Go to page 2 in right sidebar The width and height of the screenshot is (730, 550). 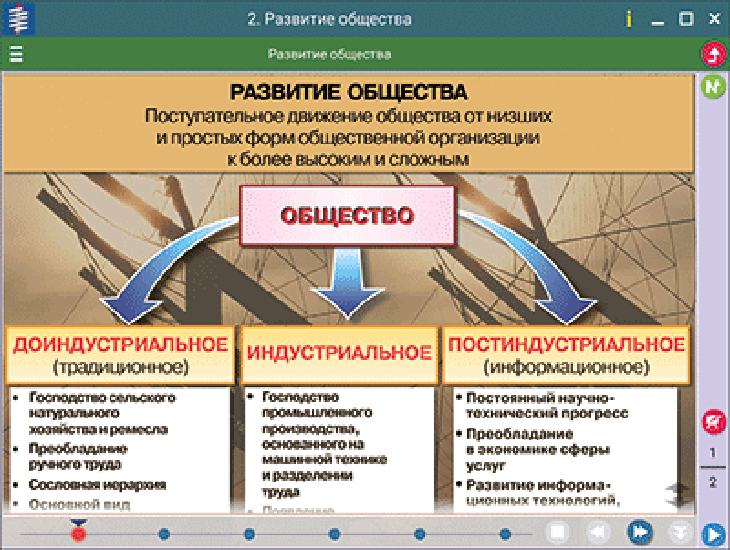(713, 482)
